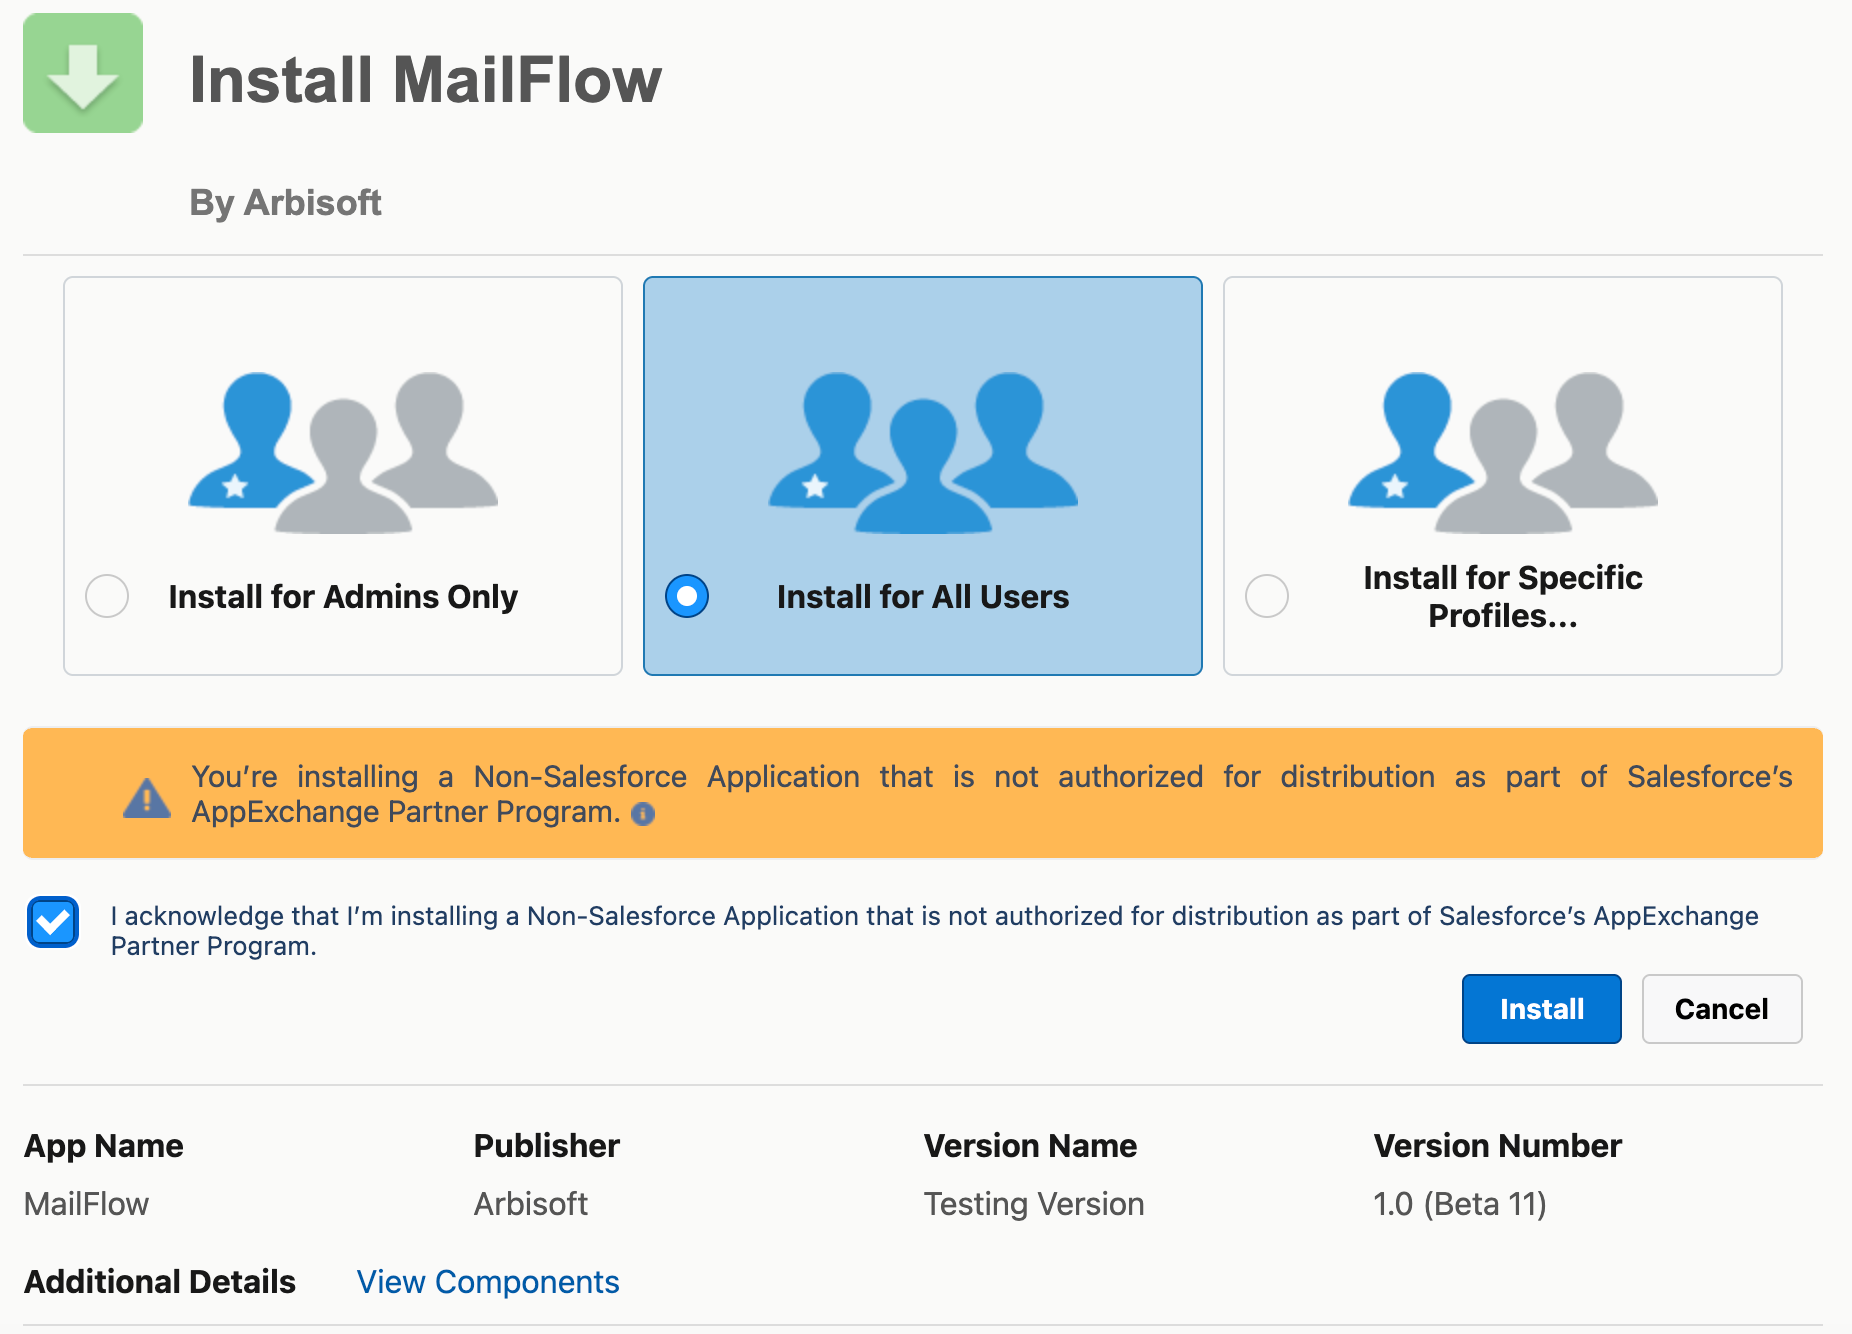This screenshot has width=1852, height=1334.
Task: Click the By Arbisoft subtitle
Action: coord(285,203)
